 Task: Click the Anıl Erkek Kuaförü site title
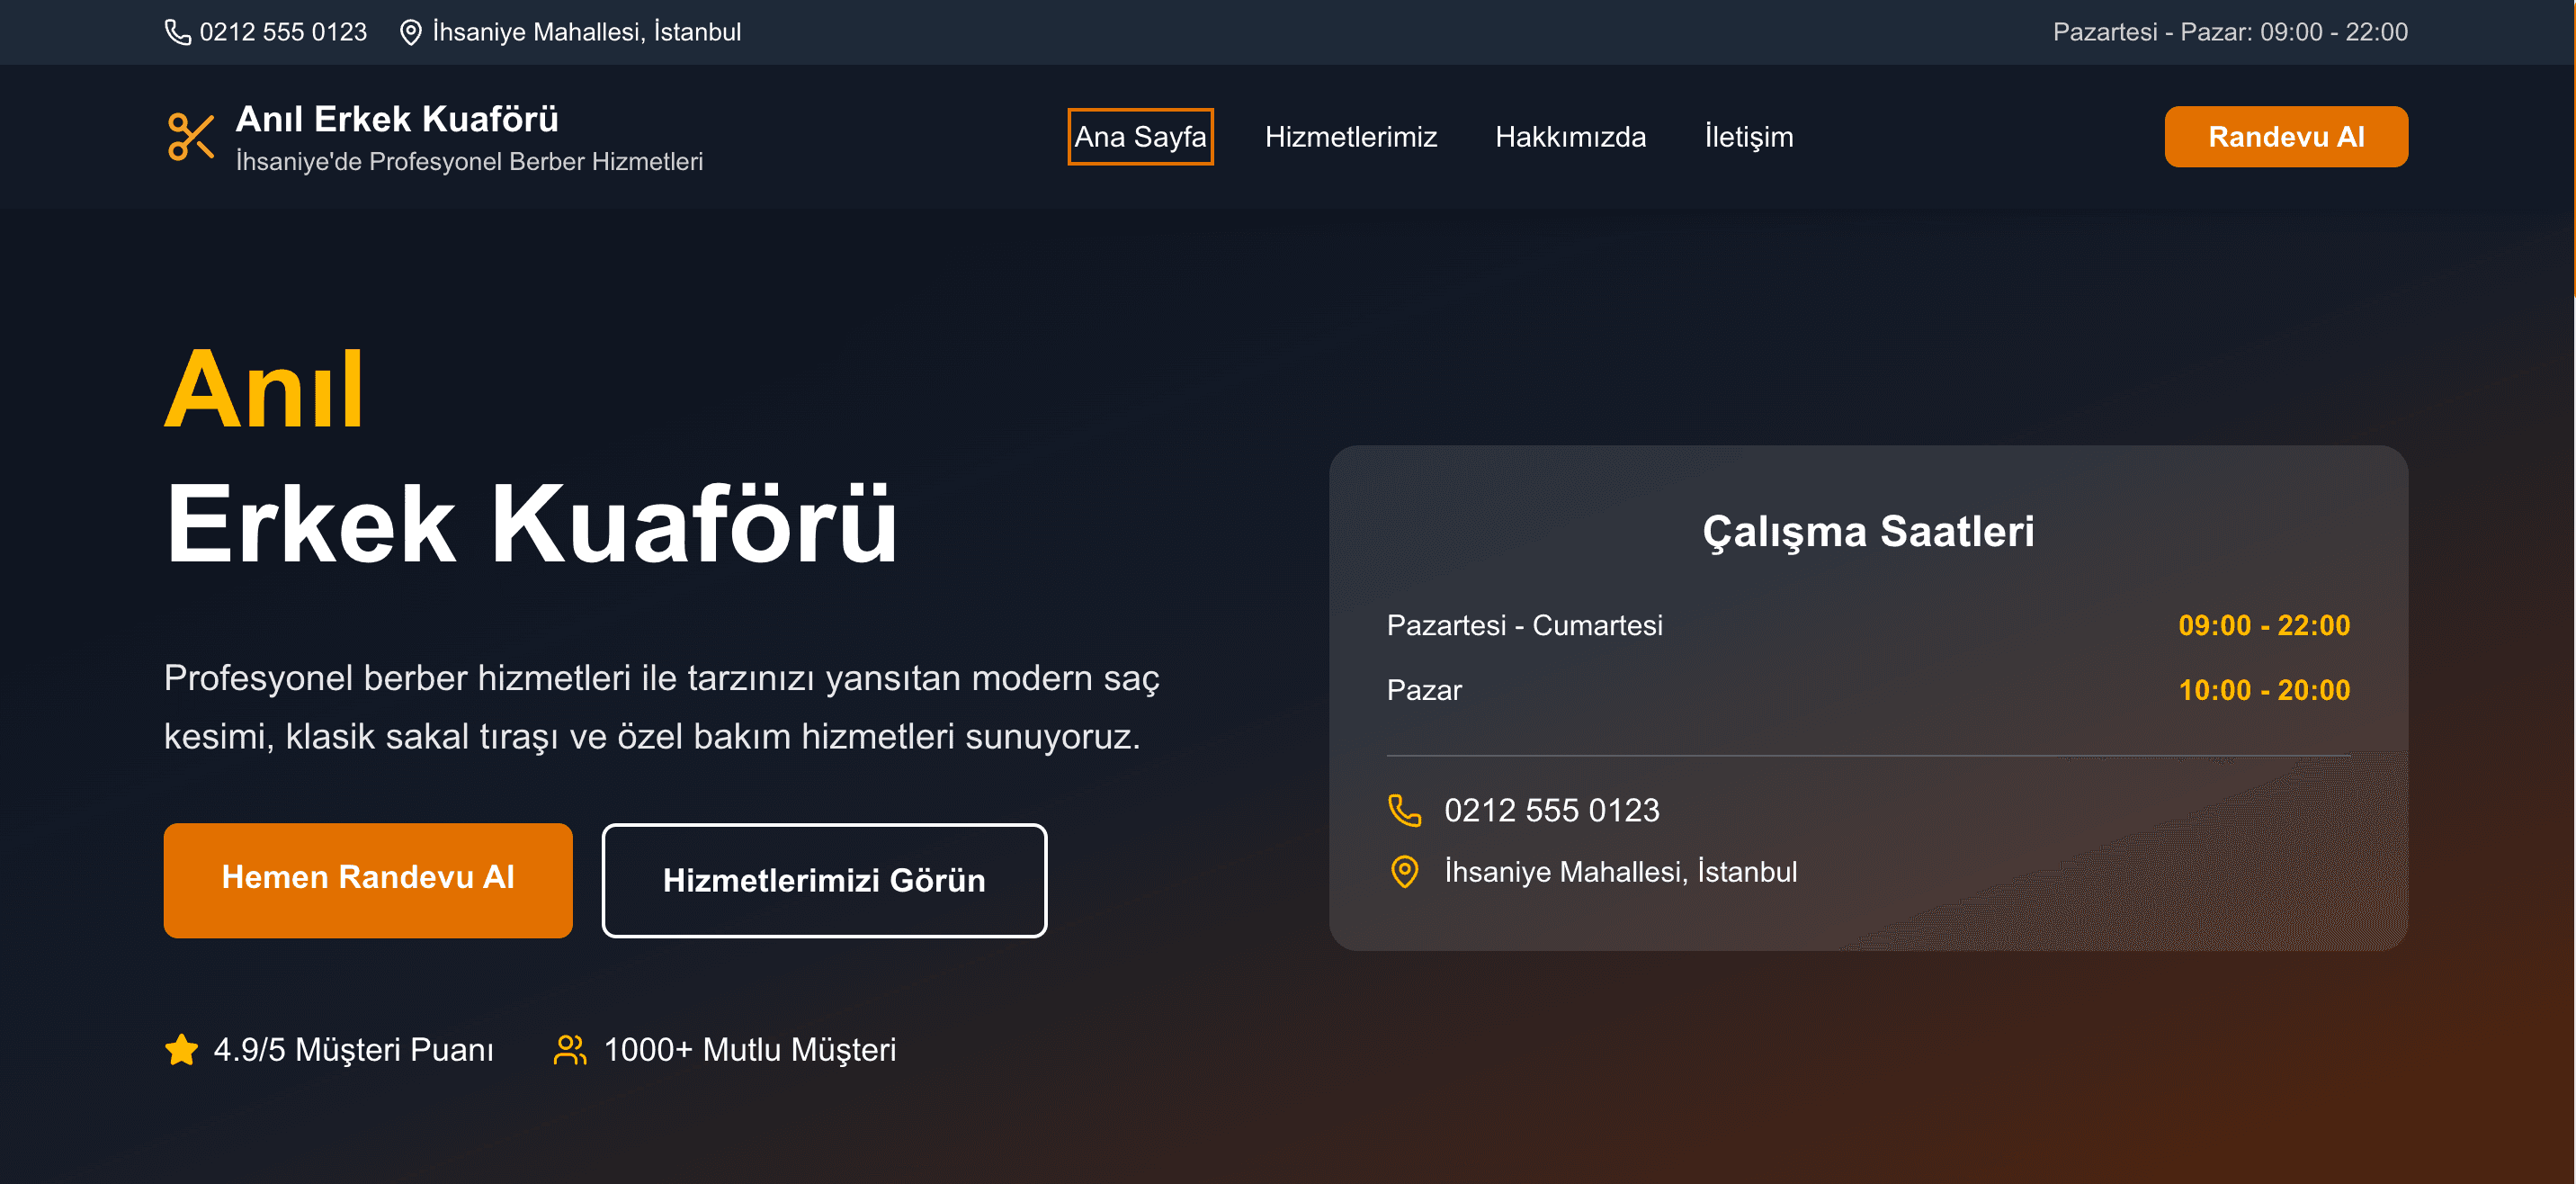tap(397, 119)
